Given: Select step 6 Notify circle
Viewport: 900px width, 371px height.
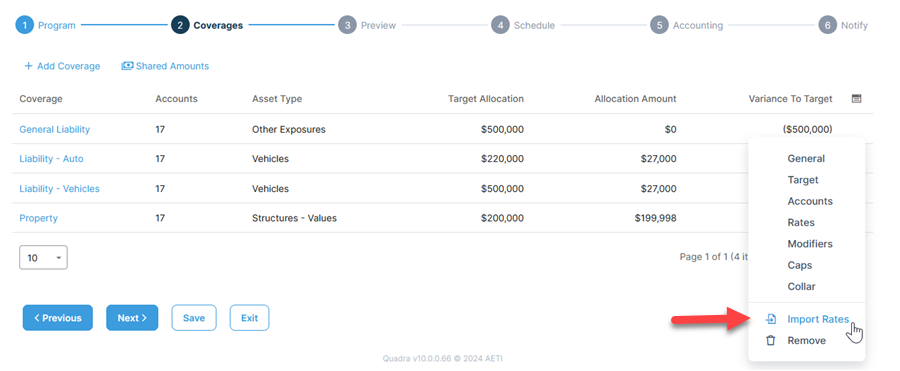Looking at the screenshot, I should [x=827, y=25].
